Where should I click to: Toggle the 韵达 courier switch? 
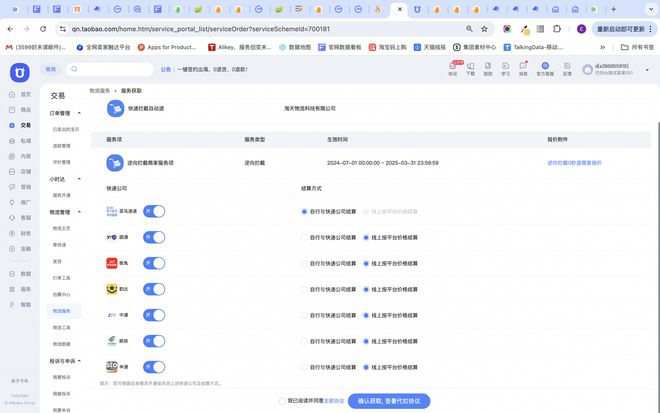(x=154, y=289)
